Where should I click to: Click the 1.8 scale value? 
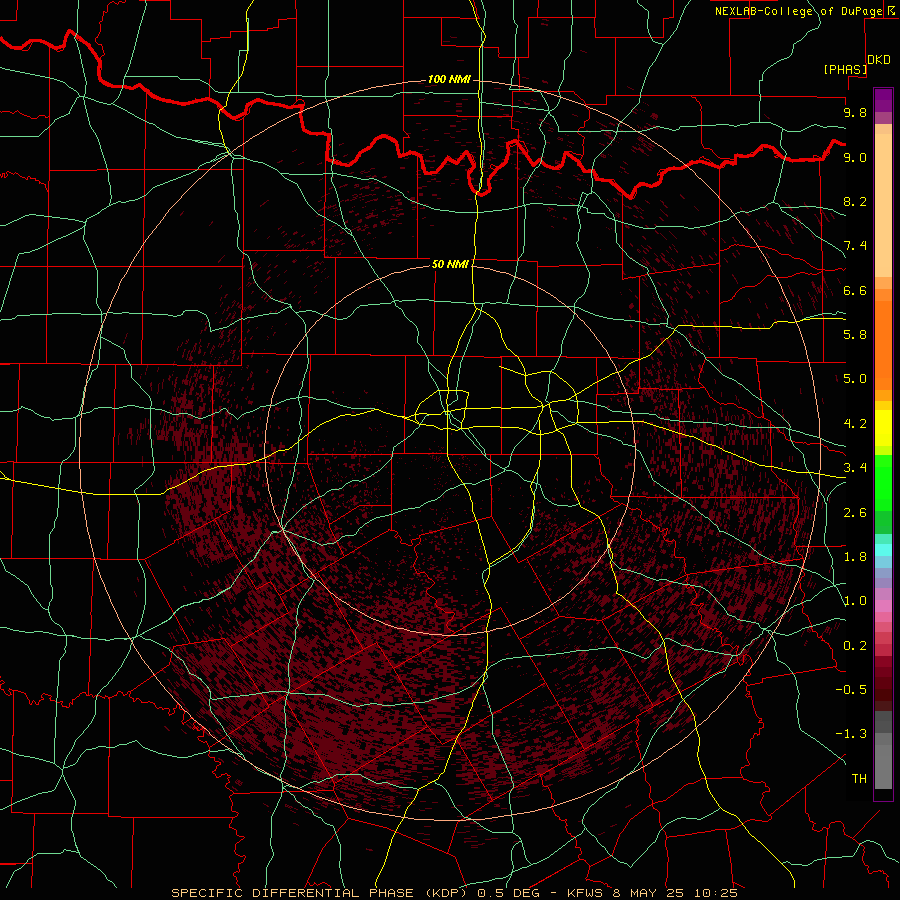[x=855, y=557]
